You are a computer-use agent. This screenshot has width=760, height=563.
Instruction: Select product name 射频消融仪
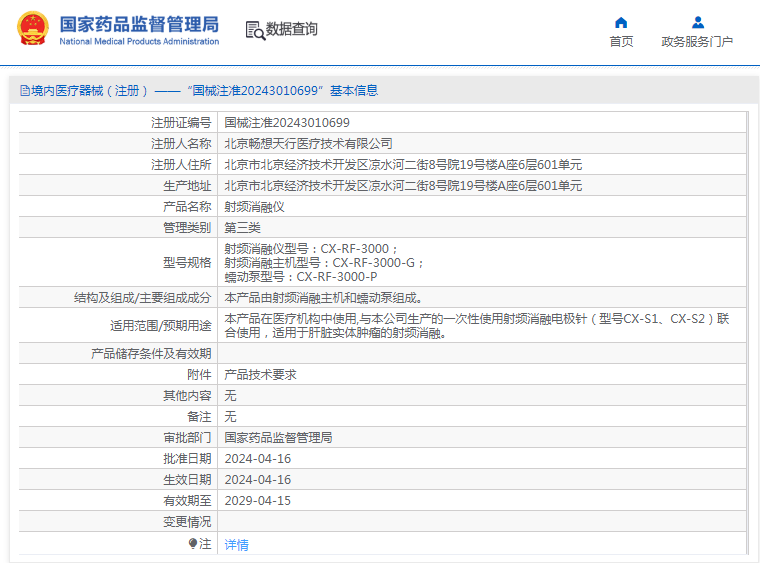tap(254, 207)
